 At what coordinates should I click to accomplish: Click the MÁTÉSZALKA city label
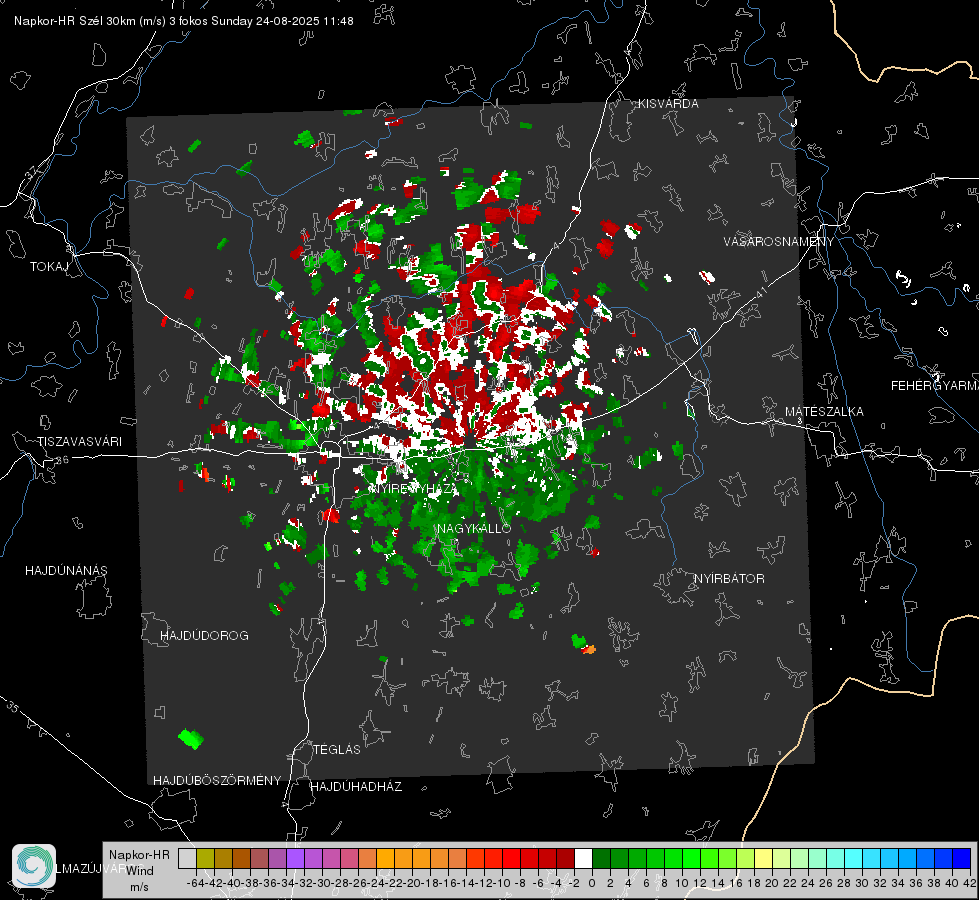[824, 412]
